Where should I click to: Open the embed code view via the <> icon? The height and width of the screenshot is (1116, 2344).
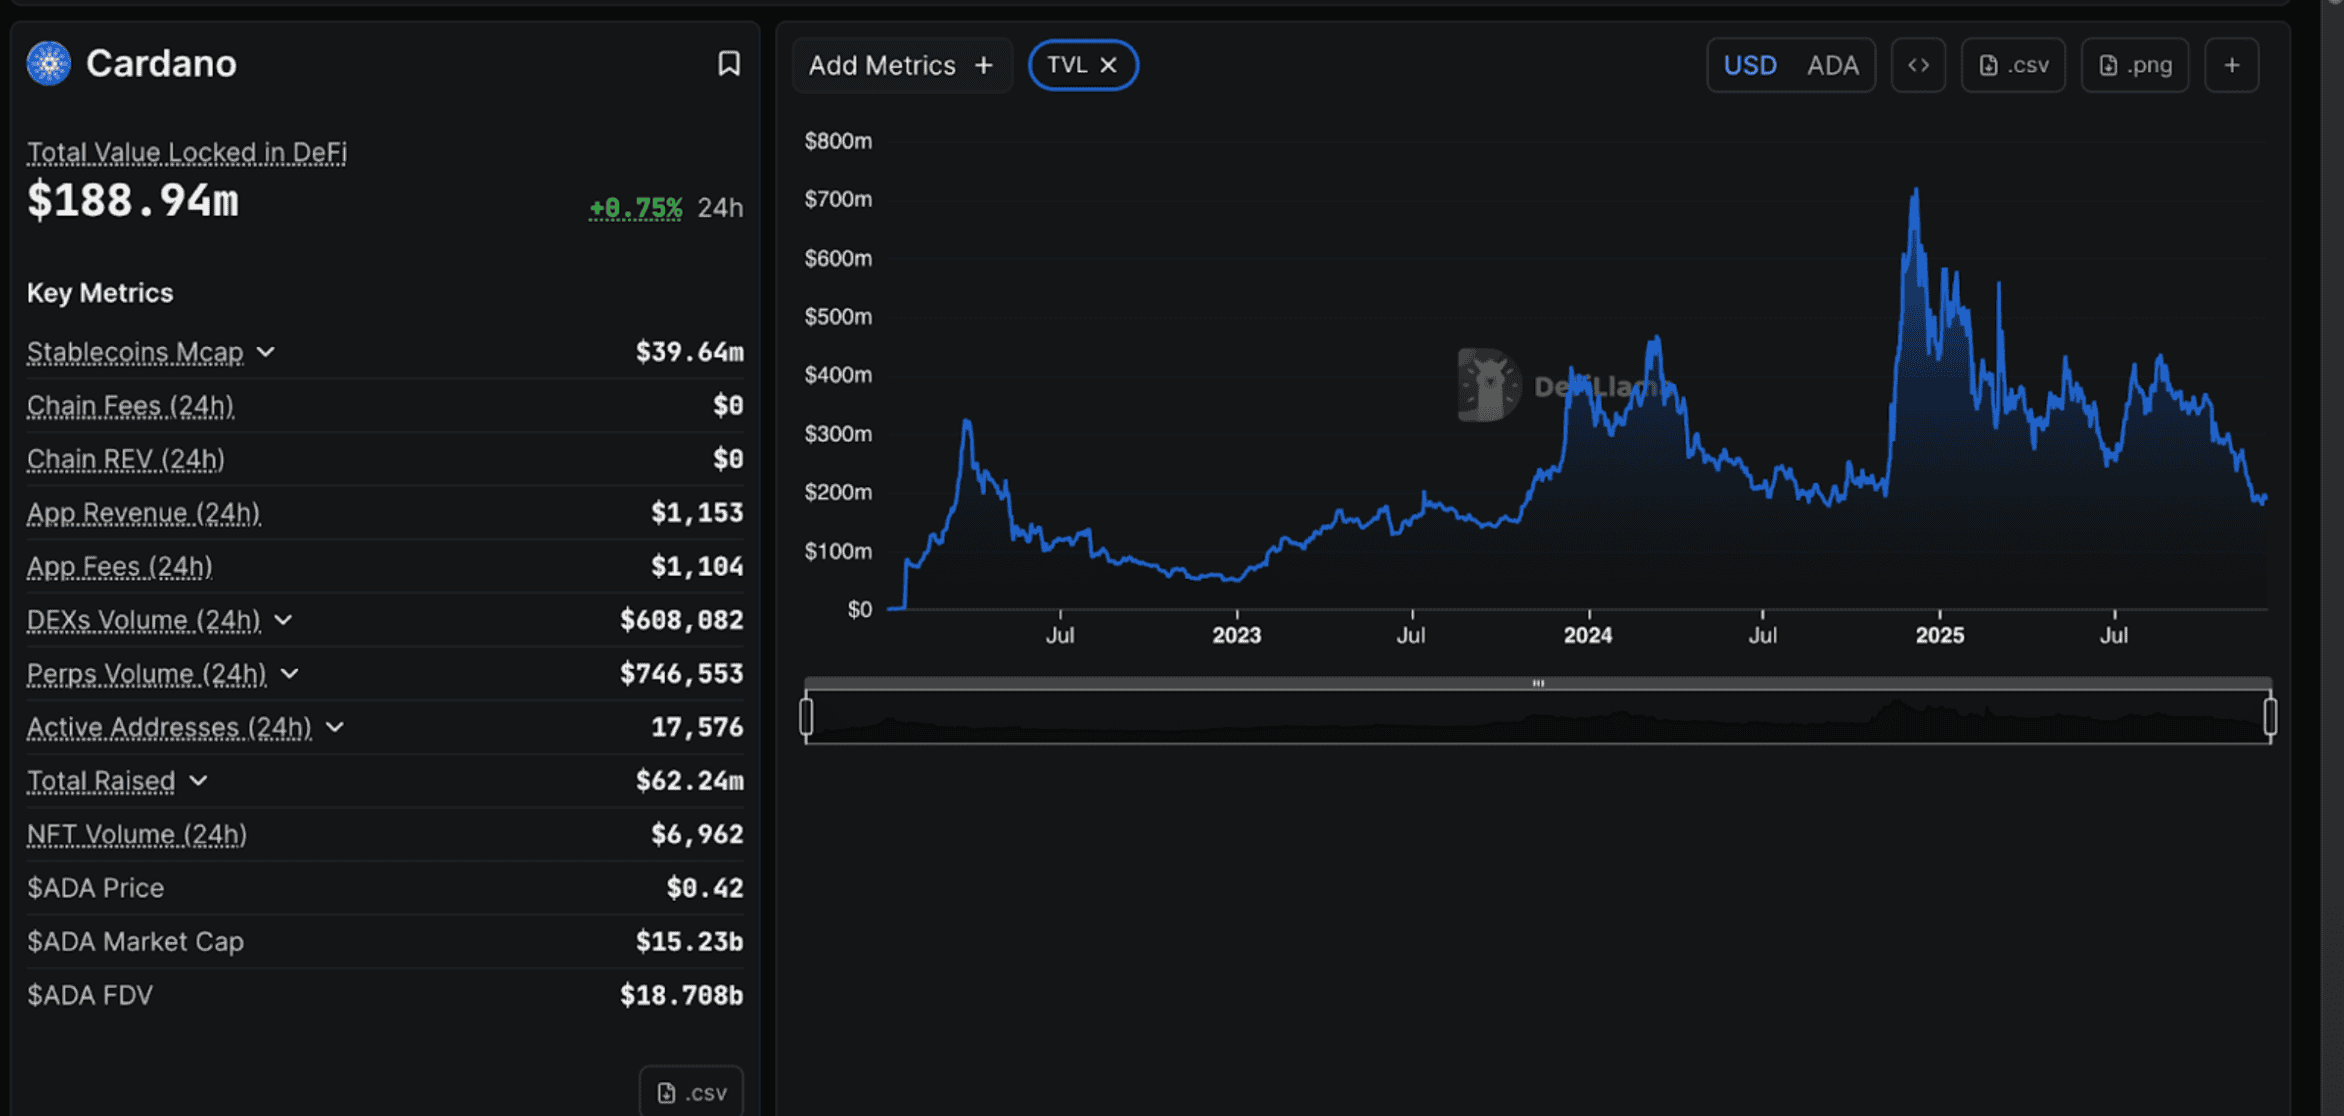[x=1918, y=64]
